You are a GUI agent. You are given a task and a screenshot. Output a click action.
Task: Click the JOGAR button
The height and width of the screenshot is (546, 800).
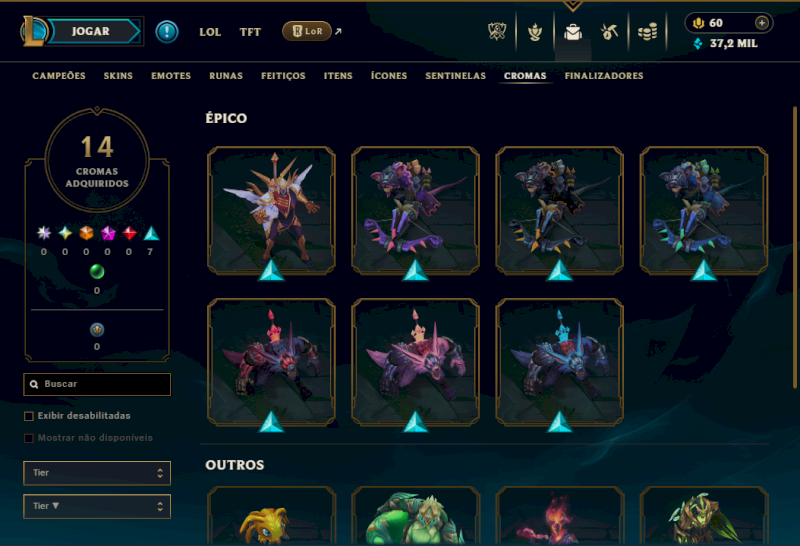(x=90, y=31)
